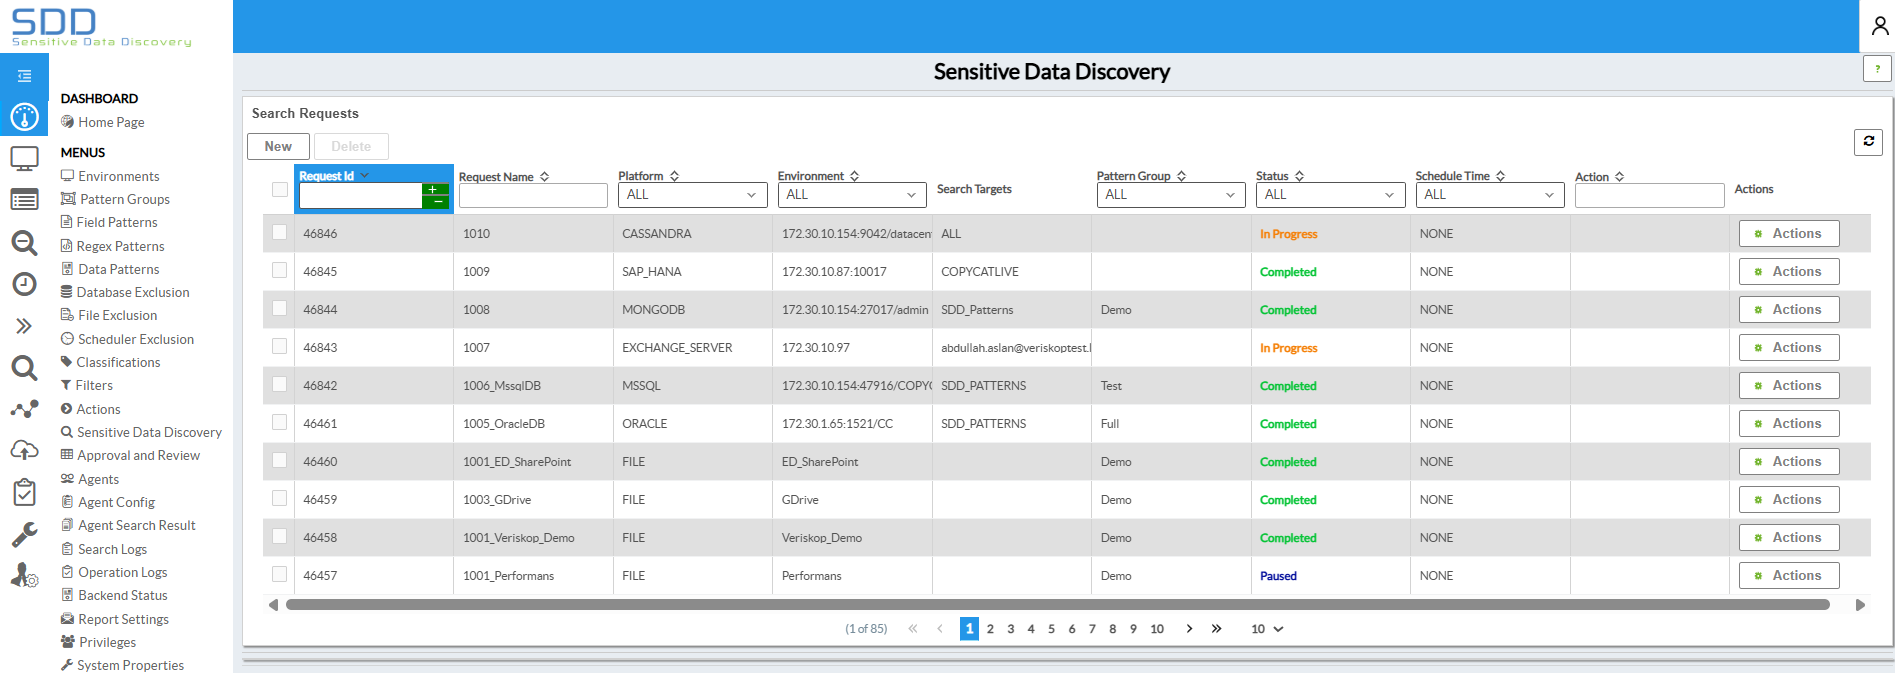
Task: Select the wrench tool icon in the left strip
Action: (x=24, y=534)
